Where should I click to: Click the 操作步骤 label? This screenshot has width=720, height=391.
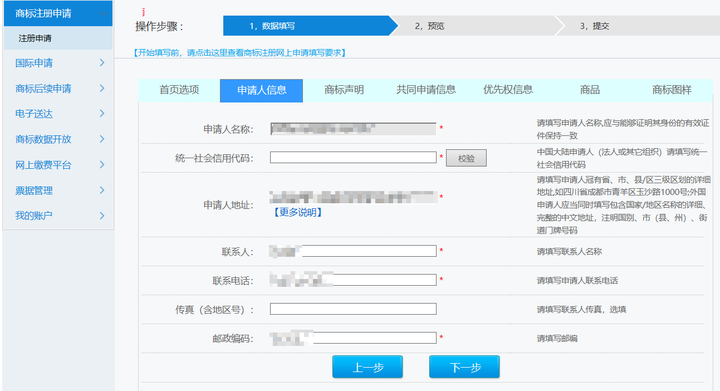[x=159, y=27]
